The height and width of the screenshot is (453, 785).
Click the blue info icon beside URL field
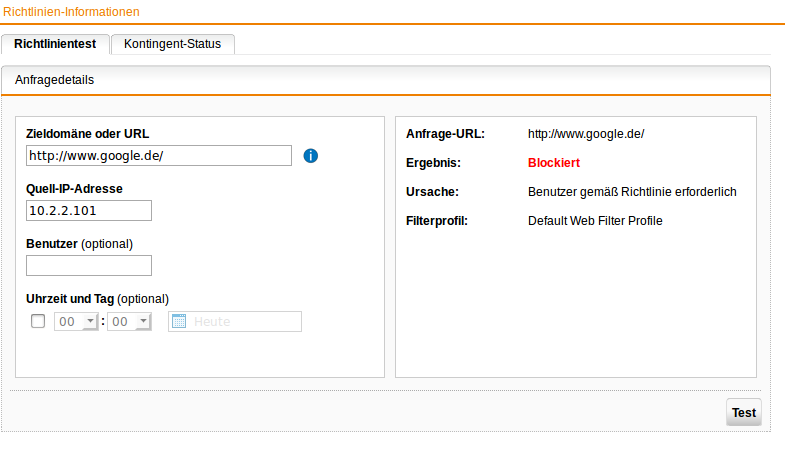click(310, 156)
